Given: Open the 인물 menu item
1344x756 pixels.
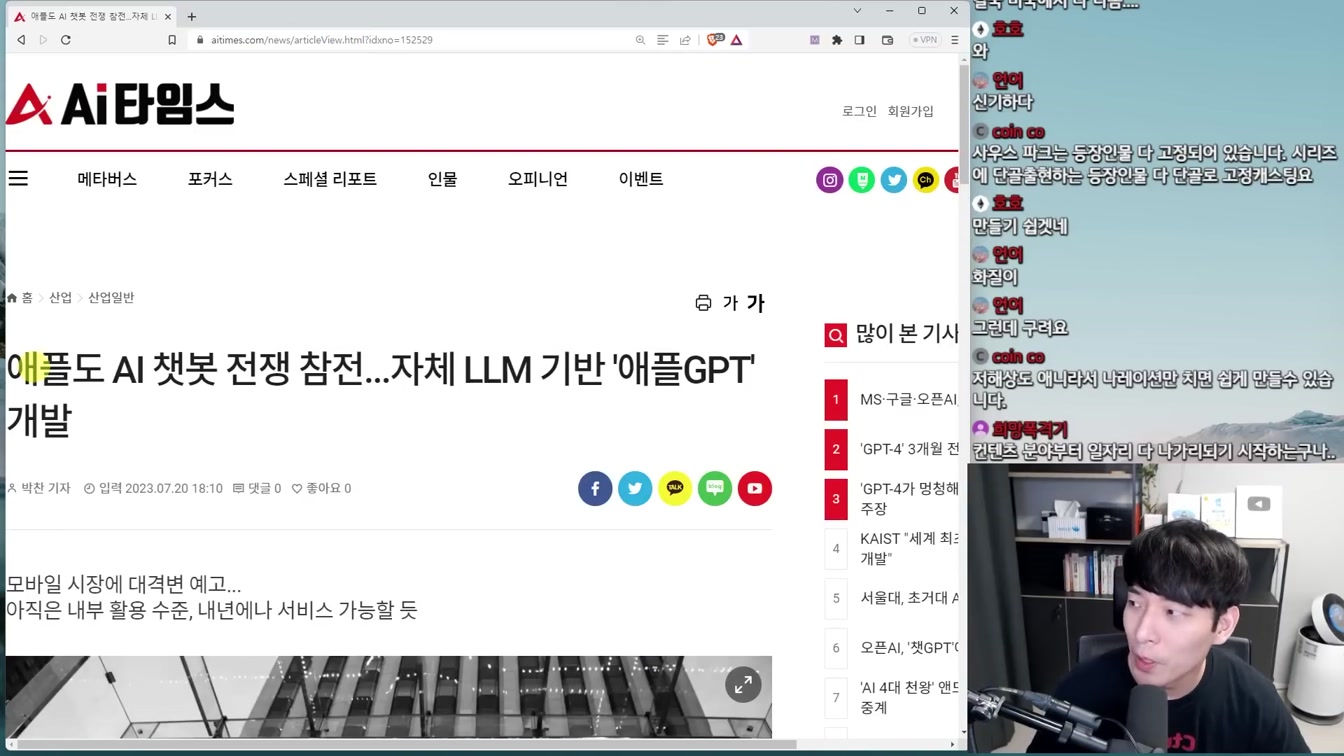Looking at the screenshot, I should [442, 179].
